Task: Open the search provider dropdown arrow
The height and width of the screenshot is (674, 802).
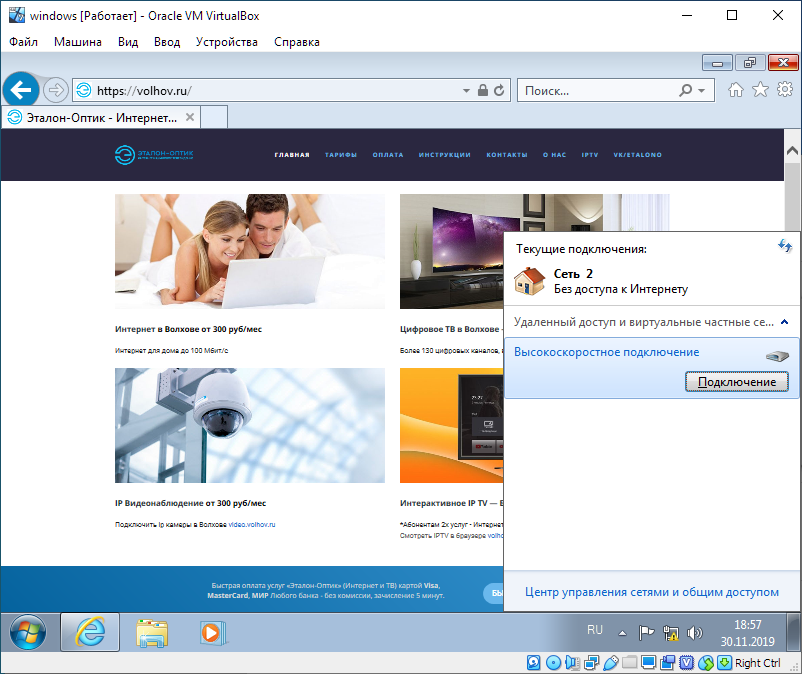Action: (x=701, y=91)
